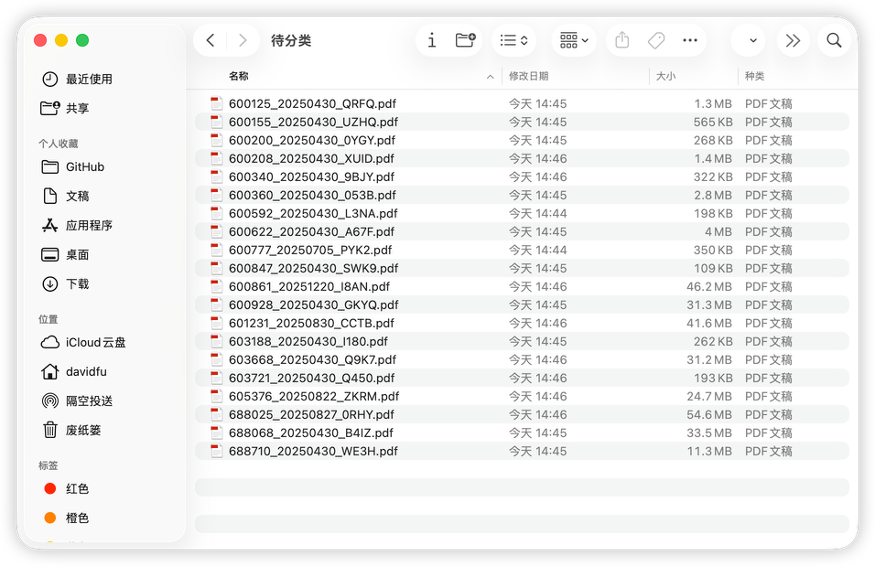The height and width of the screenshot is (566, 877).
Task: Open the AirDrop sidebar item
Action: point(88,401)
